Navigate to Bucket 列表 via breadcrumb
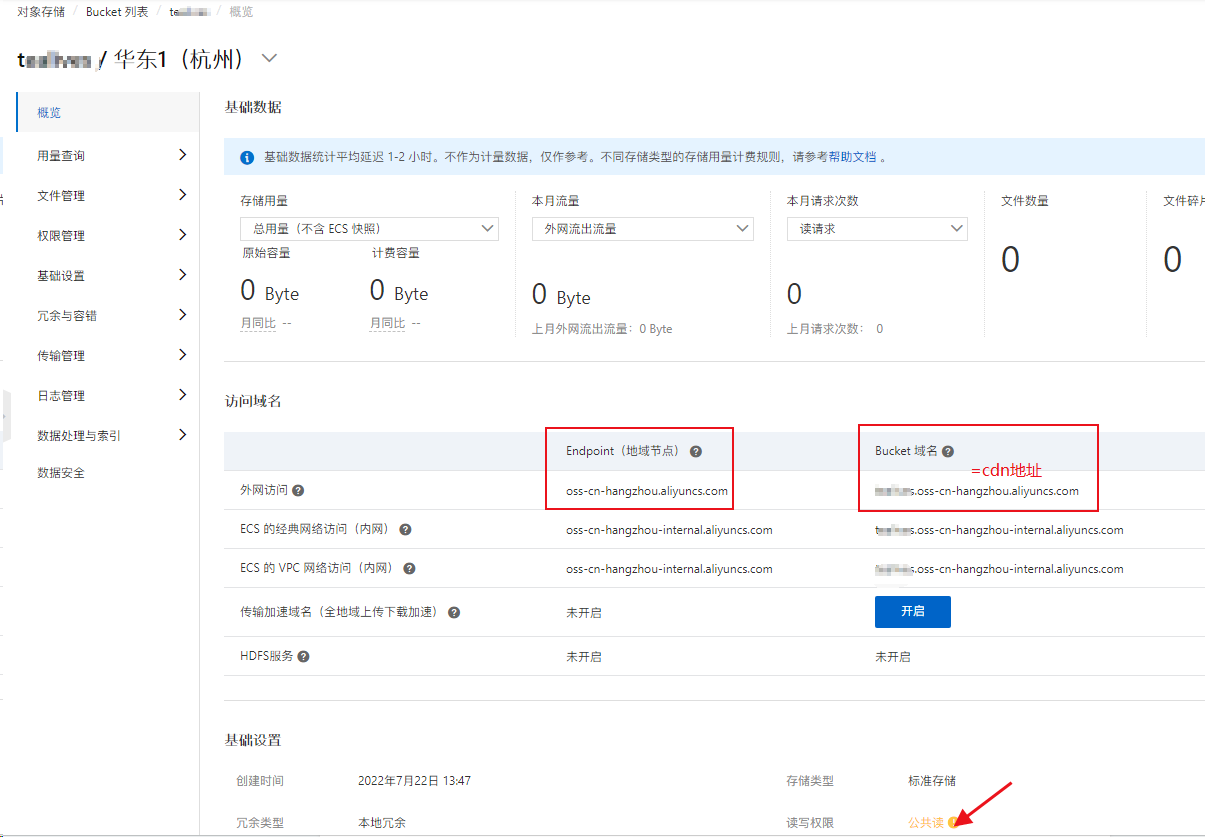This screenshot has height=837, width=1205. click(x=116, y=12)
